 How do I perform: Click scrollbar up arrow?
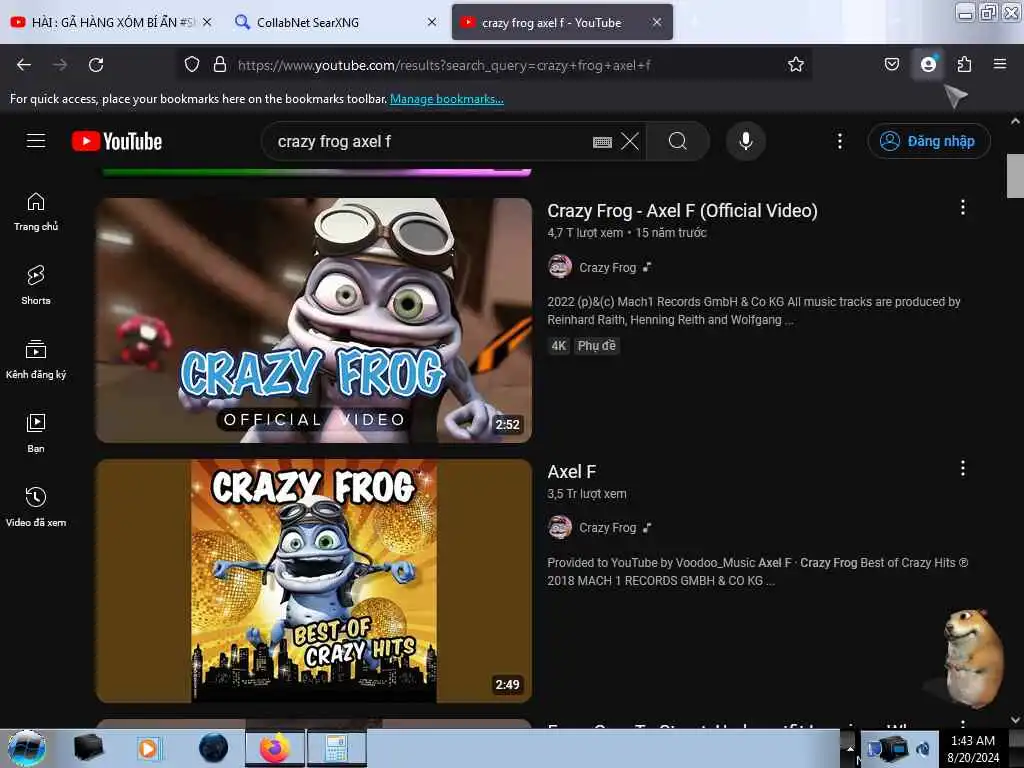coord(1015,121)
